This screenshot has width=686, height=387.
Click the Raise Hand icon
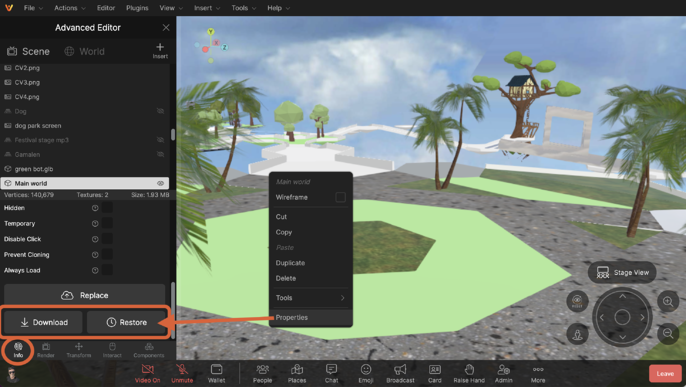point(469,370)
